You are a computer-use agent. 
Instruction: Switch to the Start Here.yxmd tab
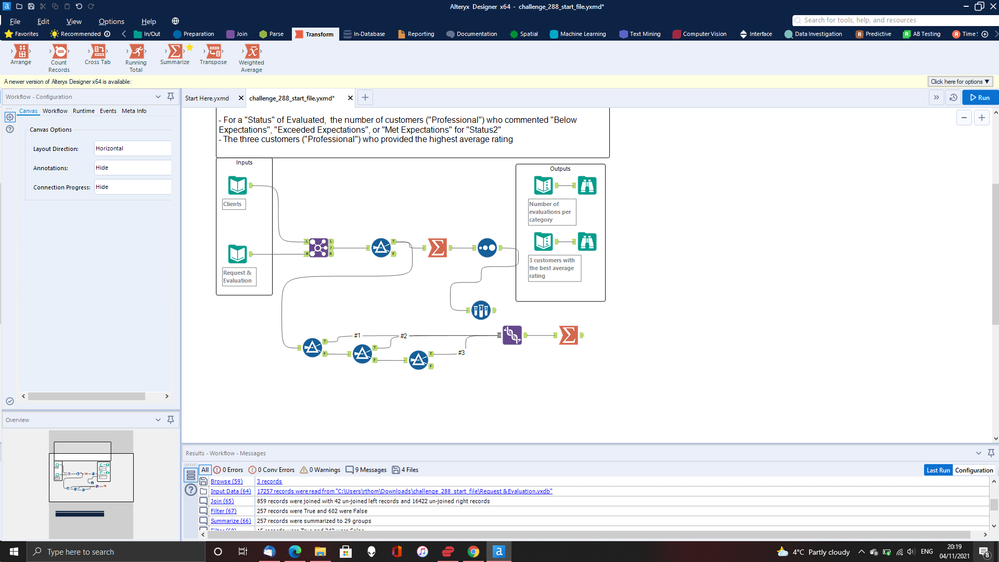click(x=207, y=98)
